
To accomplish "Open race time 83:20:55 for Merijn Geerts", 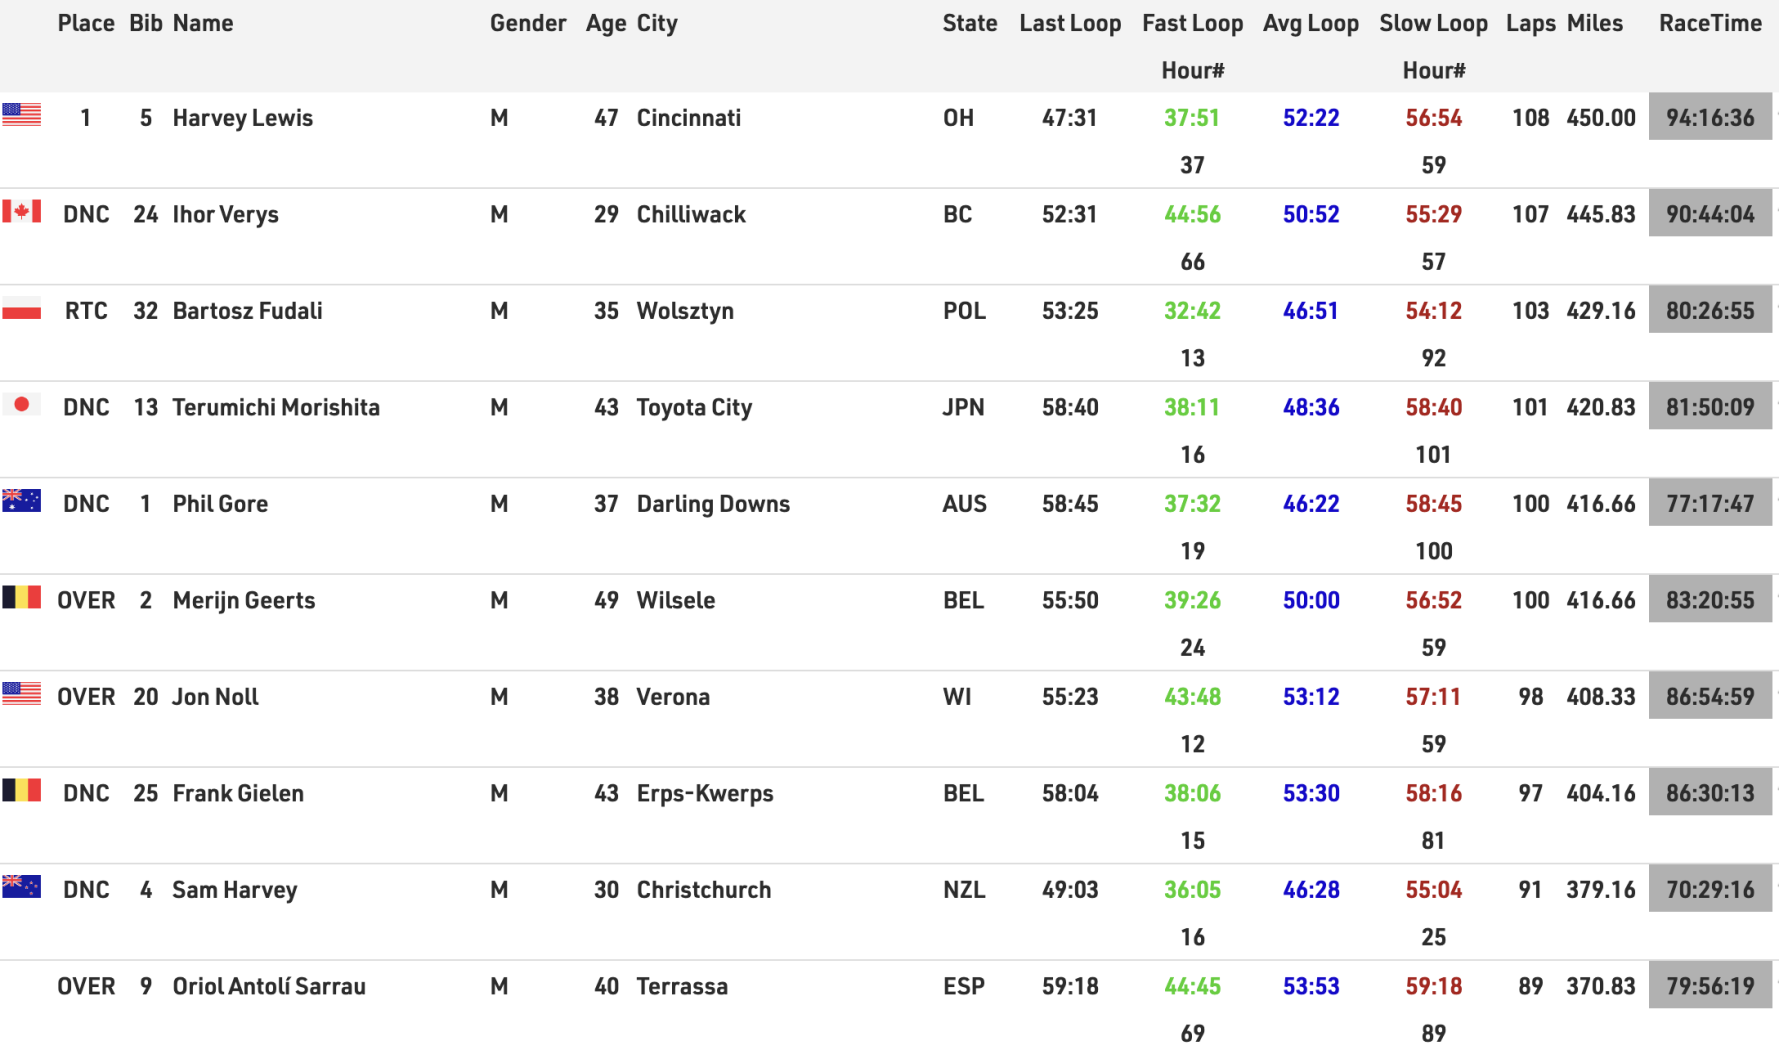I will [x=1710, y=599].
